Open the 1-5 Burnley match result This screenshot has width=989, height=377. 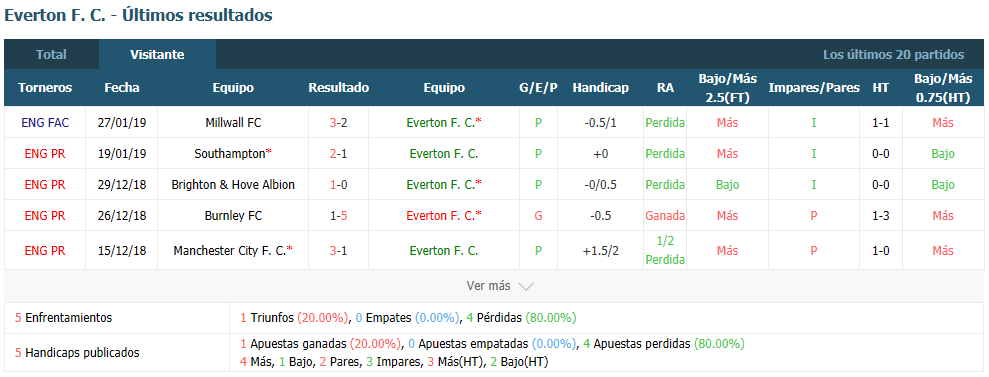click(x=339, y=216)
